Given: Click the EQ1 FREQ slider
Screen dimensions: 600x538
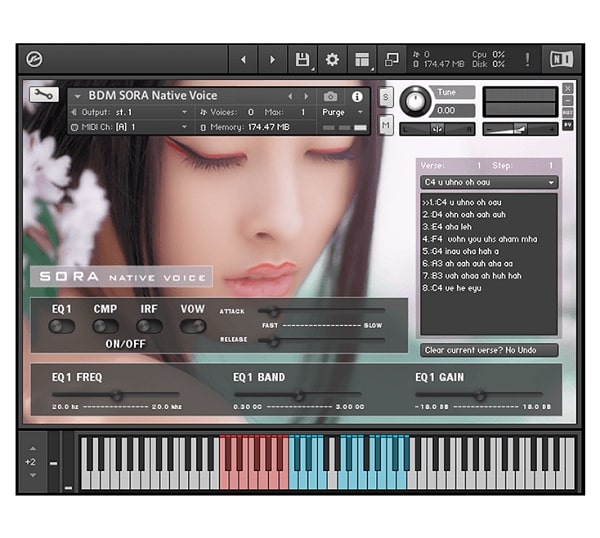Looking at the screenshot, I should 116,395.
